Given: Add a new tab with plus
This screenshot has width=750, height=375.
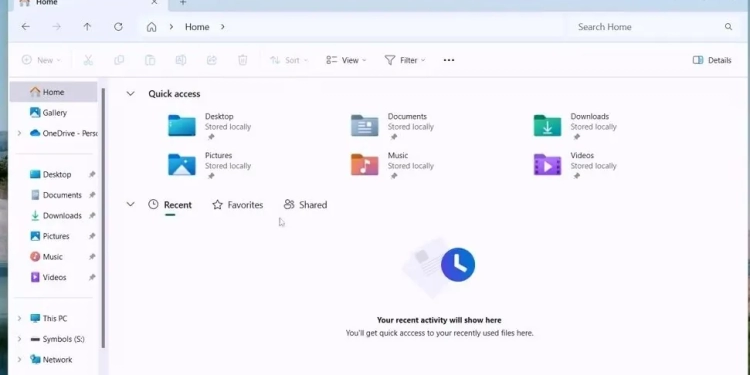Looking at the screenshot, I should 183,2.
